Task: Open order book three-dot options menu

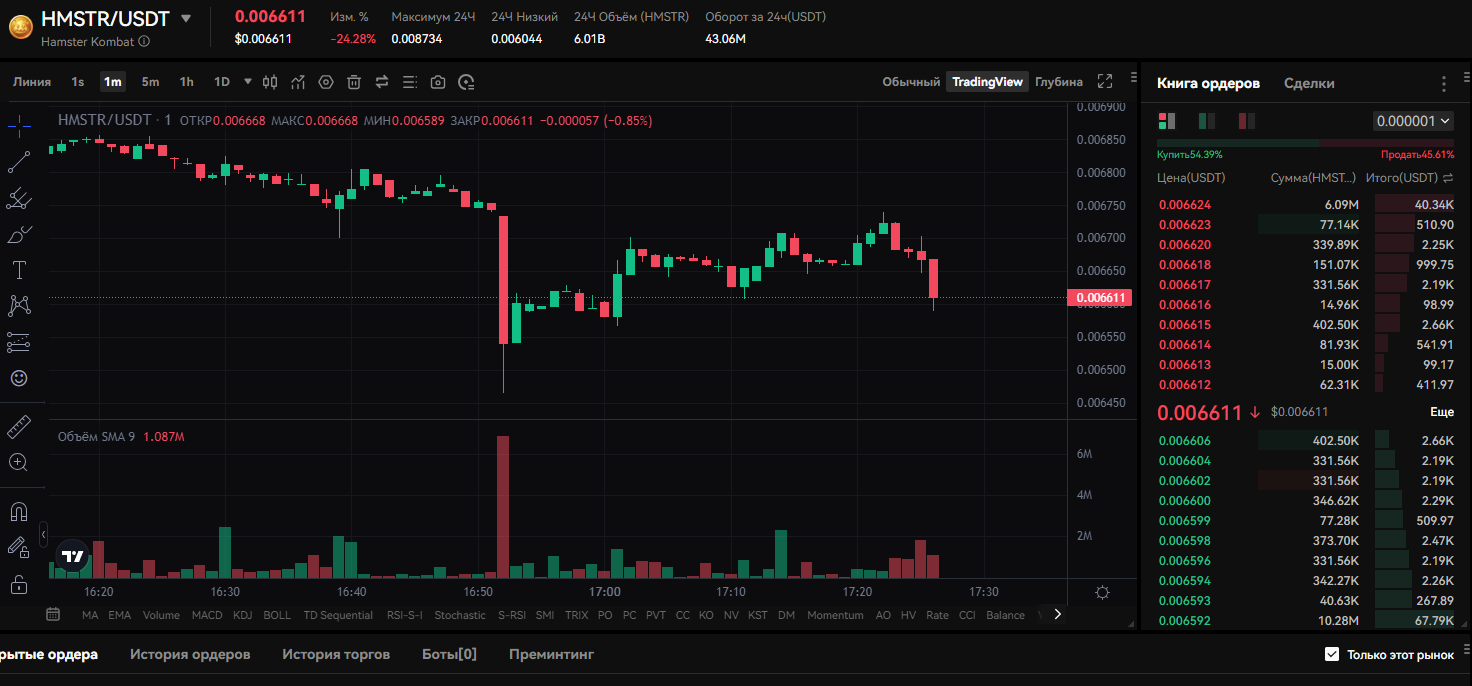Action: pyautogui.click(x=1443, y=84)
